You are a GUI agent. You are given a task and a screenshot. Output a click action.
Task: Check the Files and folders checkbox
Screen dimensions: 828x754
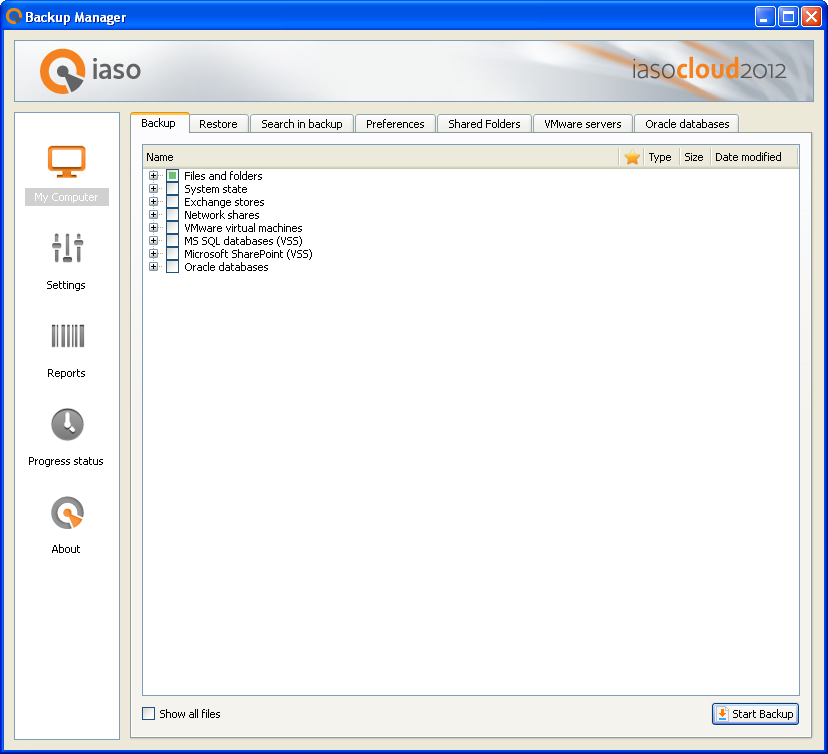pos(172,175)
